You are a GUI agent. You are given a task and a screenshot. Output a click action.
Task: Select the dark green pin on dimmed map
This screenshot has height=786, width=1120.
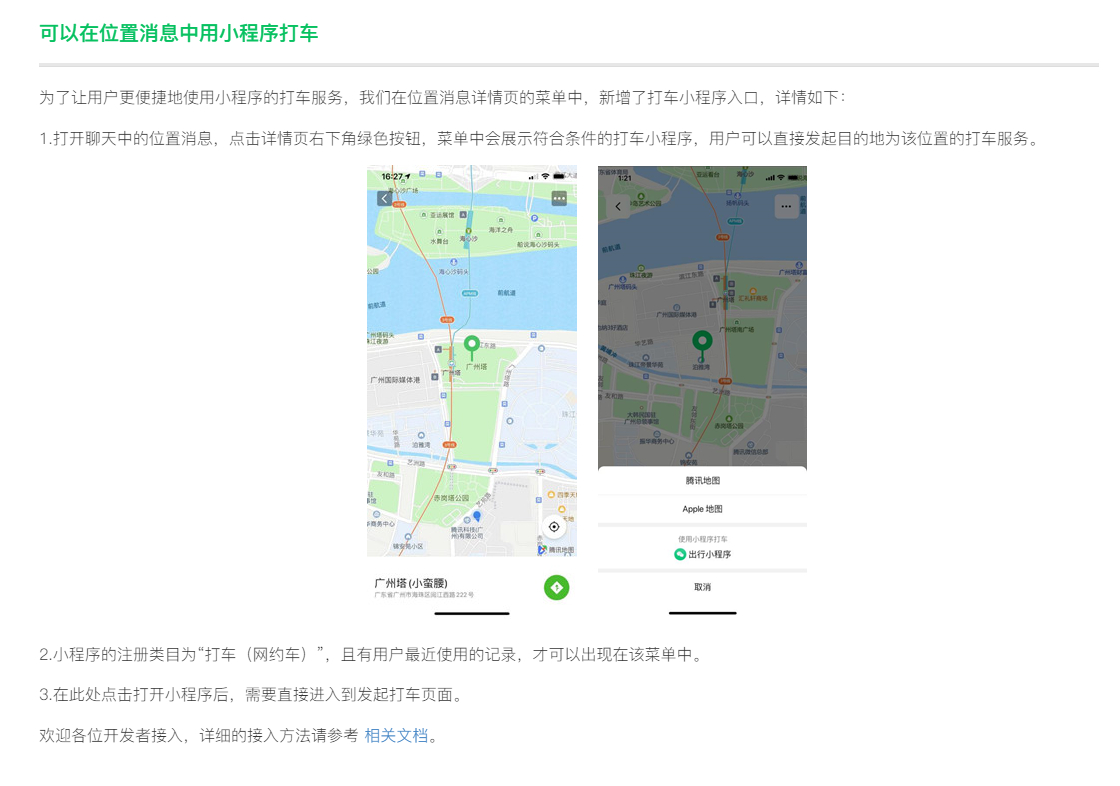[x=702, y=345]
